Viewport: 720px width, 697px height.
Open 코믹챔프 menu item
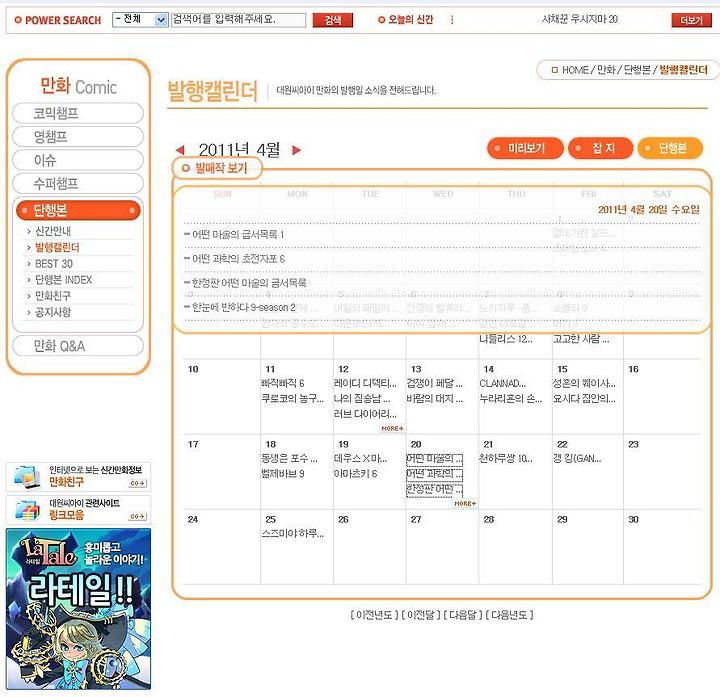pos(78,113)
